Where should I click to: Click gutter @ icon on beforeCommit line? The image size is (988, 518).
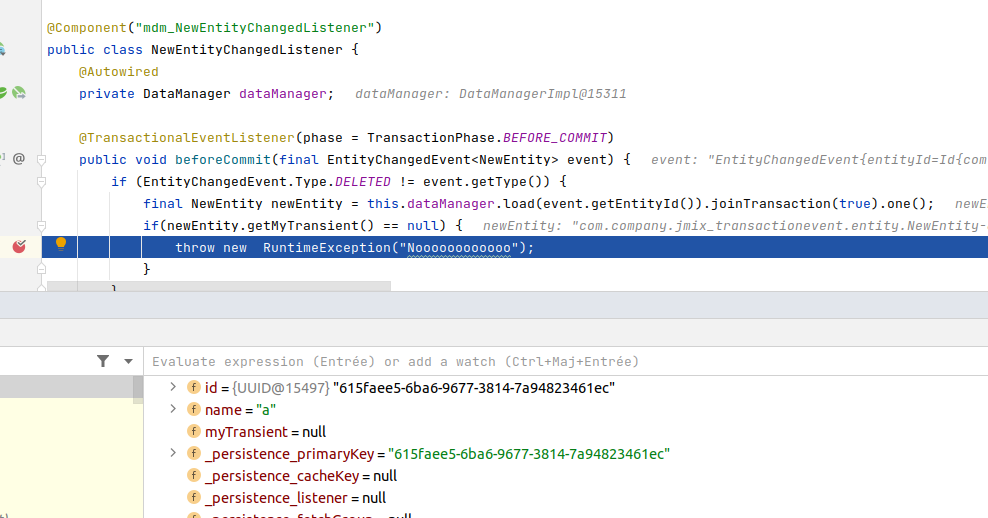19,159
